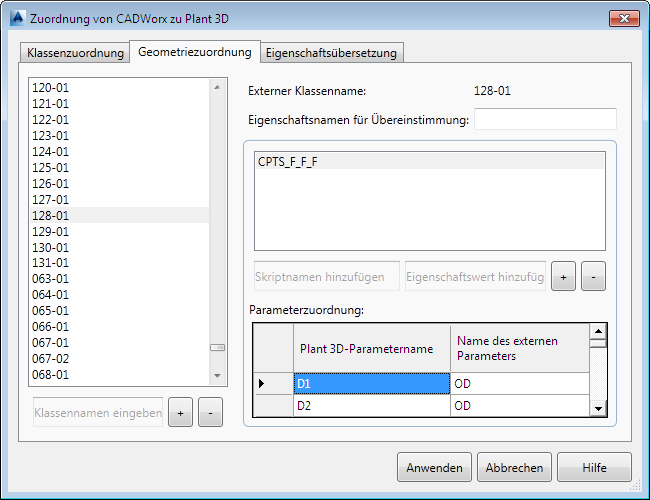Select class 063-01 in the list
Viewport: 650px width, 500px height.
pyautogui.click(x=120, y=279)
